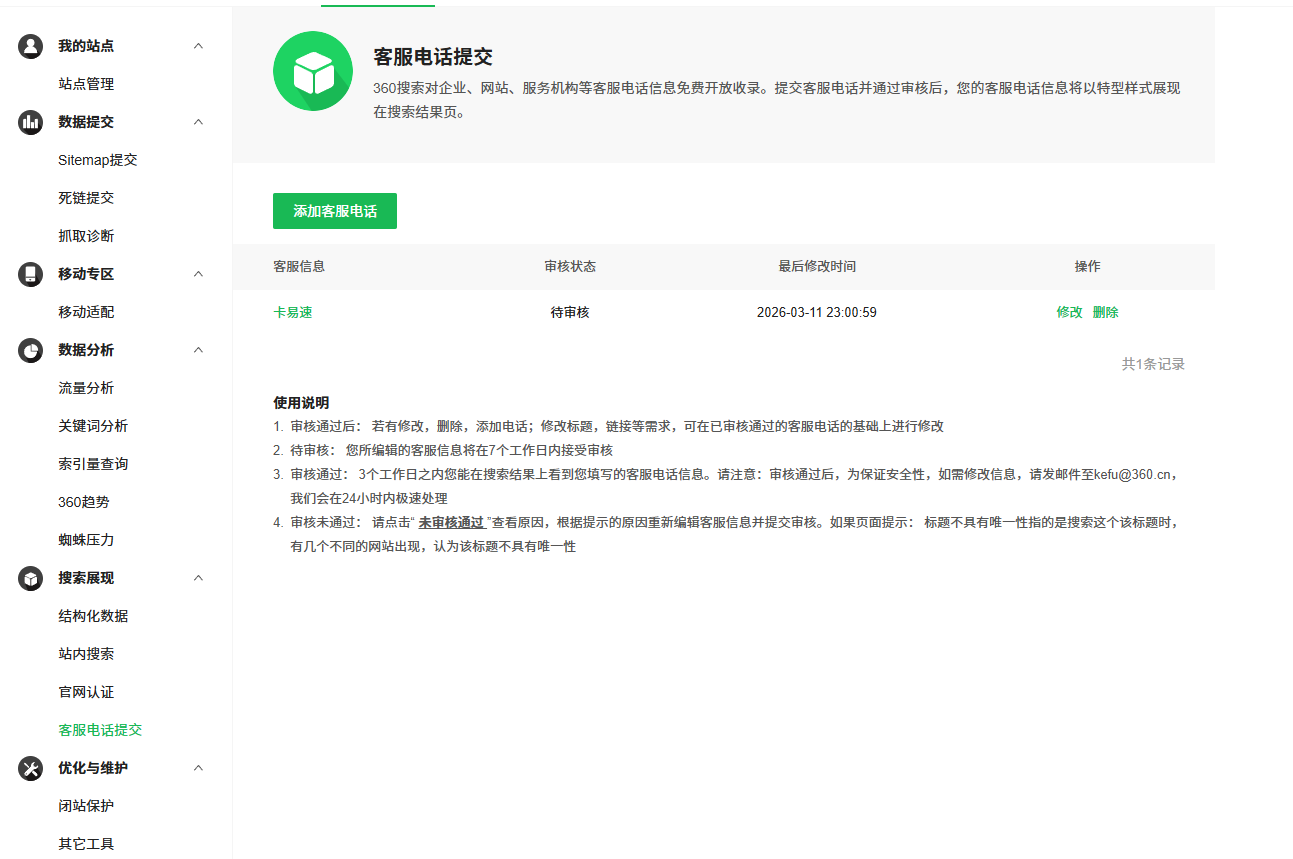
Task: Click the 我的站点 section heading
Action: click(x=86, y=46)
